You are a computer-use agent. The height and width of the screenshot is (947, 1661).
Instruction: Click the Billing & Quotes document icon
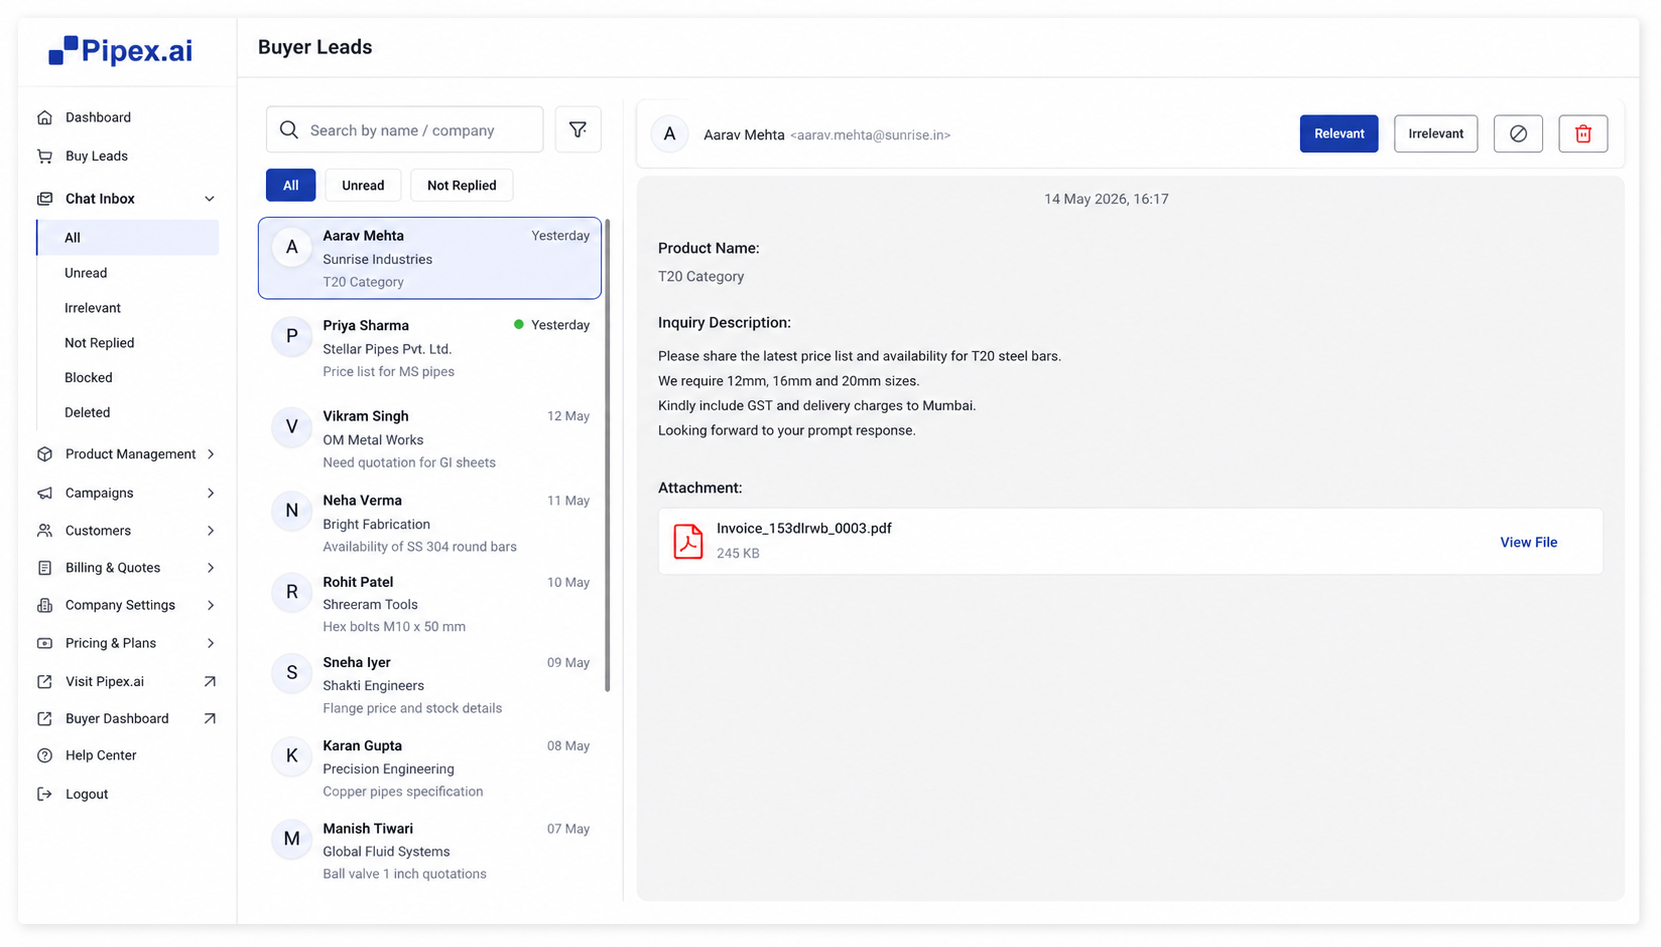45,568
